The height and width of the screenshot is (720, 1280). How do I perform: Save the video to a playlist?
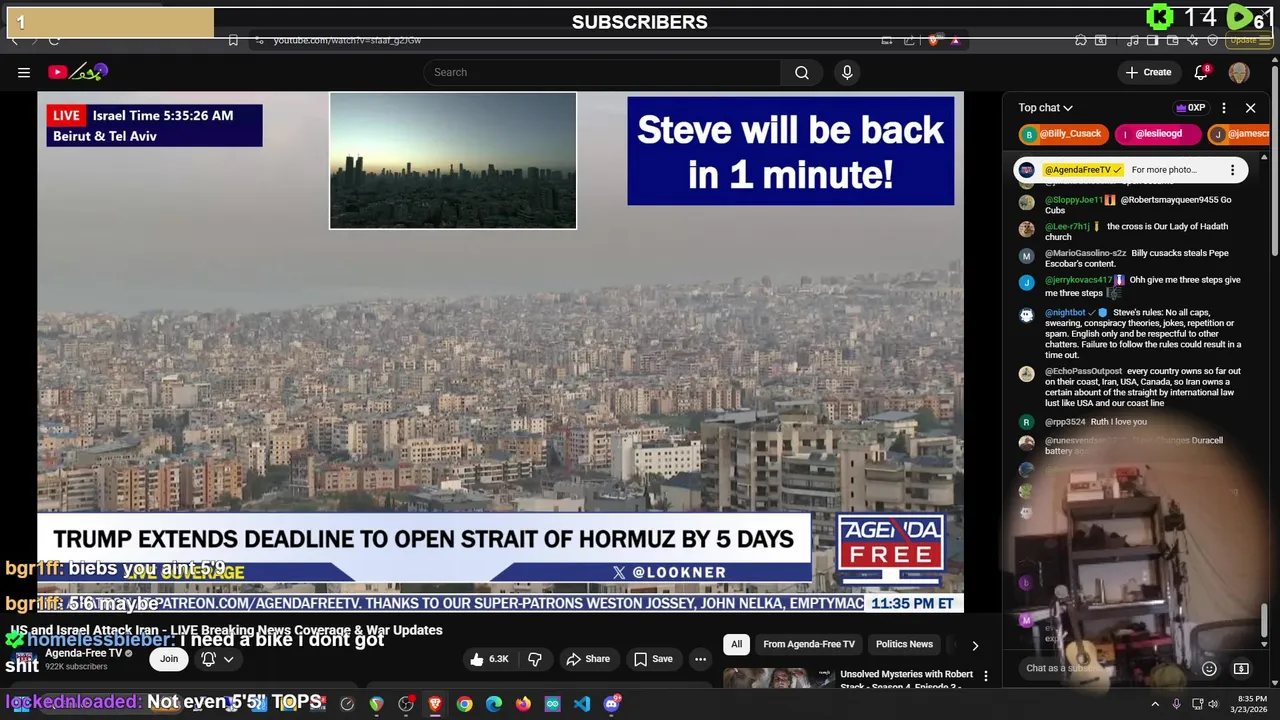point(653,659)
